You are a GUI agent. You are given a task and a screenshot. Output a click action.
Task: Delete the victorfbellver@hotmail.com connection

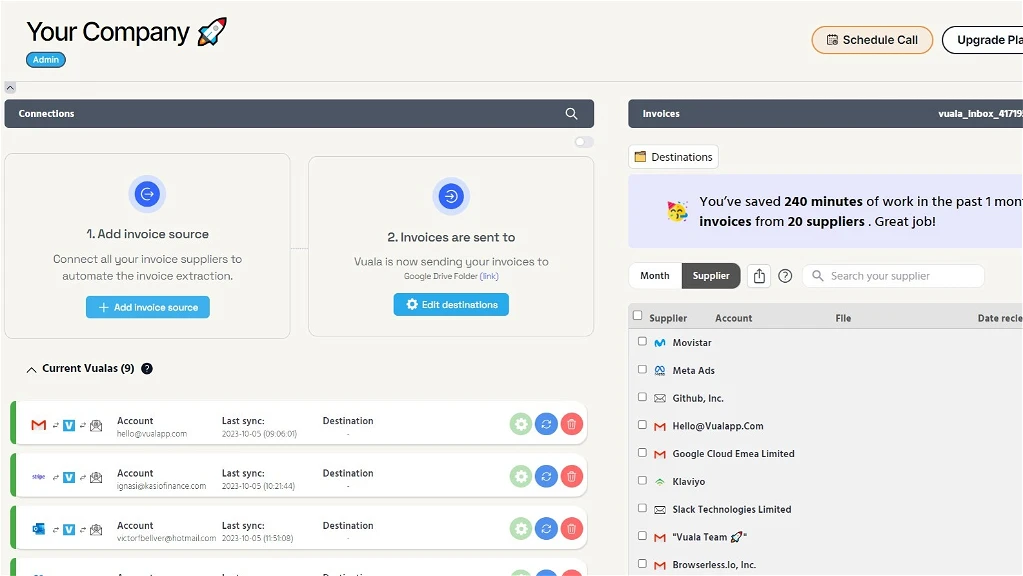click(572, 528)
